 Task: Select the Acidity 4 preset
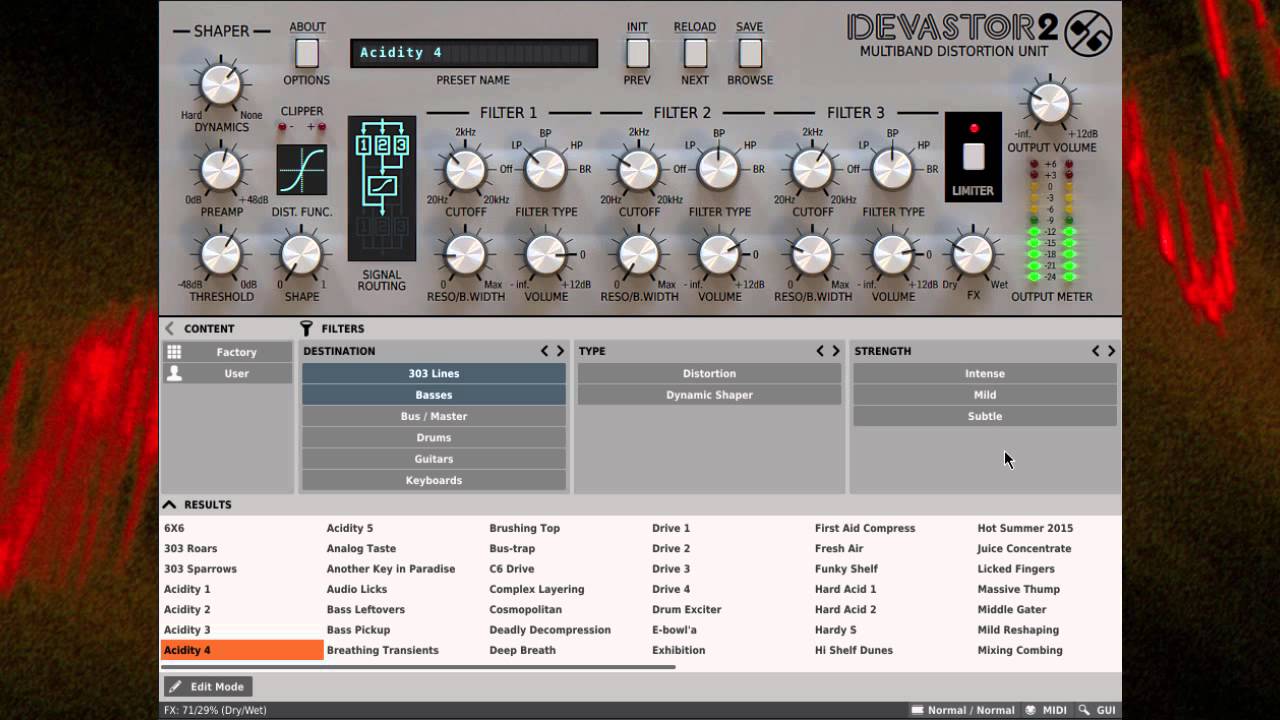click(242, 650)
